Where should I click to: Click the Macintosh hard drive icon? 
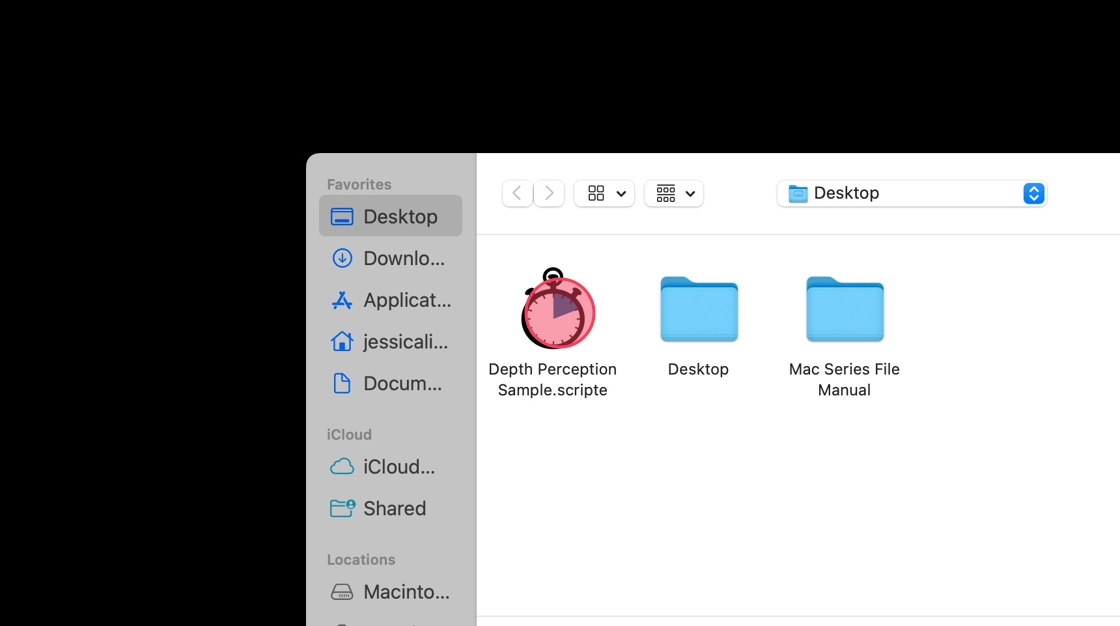pyautogui.click(x=342, y=592)
